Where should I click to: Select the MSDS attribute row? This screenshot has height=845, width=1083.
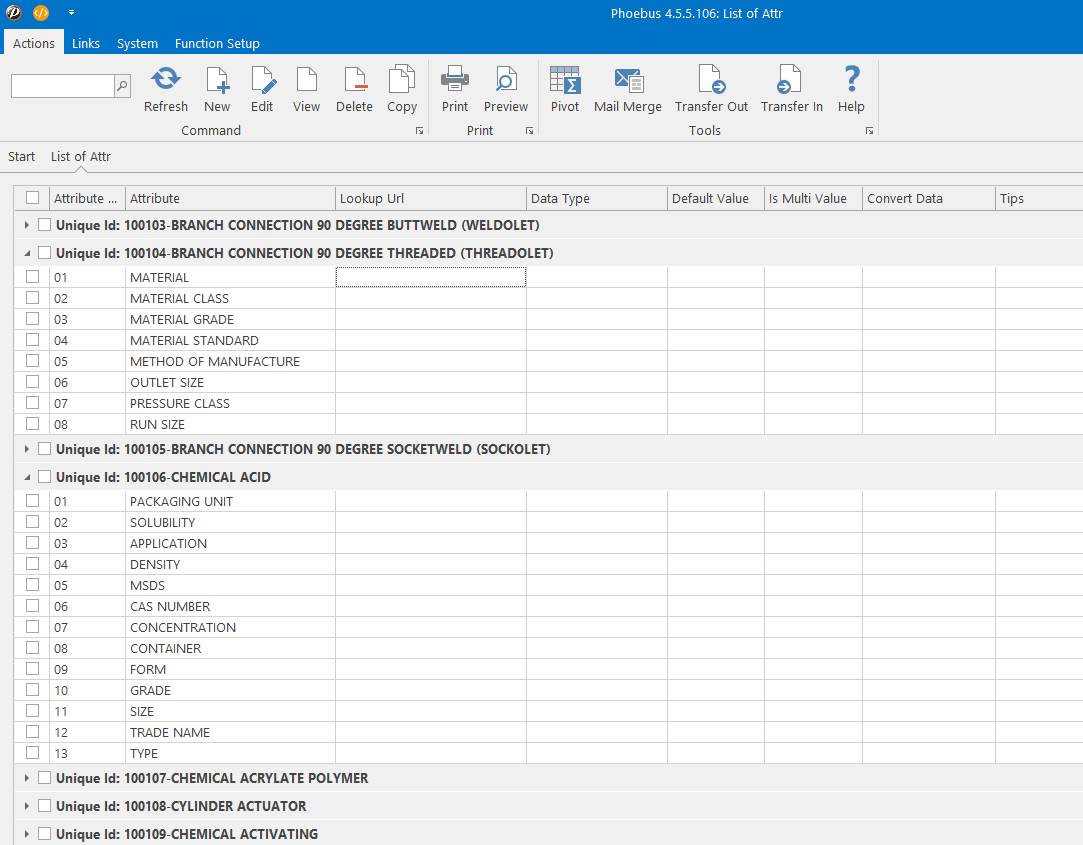pyautogui.click(x=147, y=585)
